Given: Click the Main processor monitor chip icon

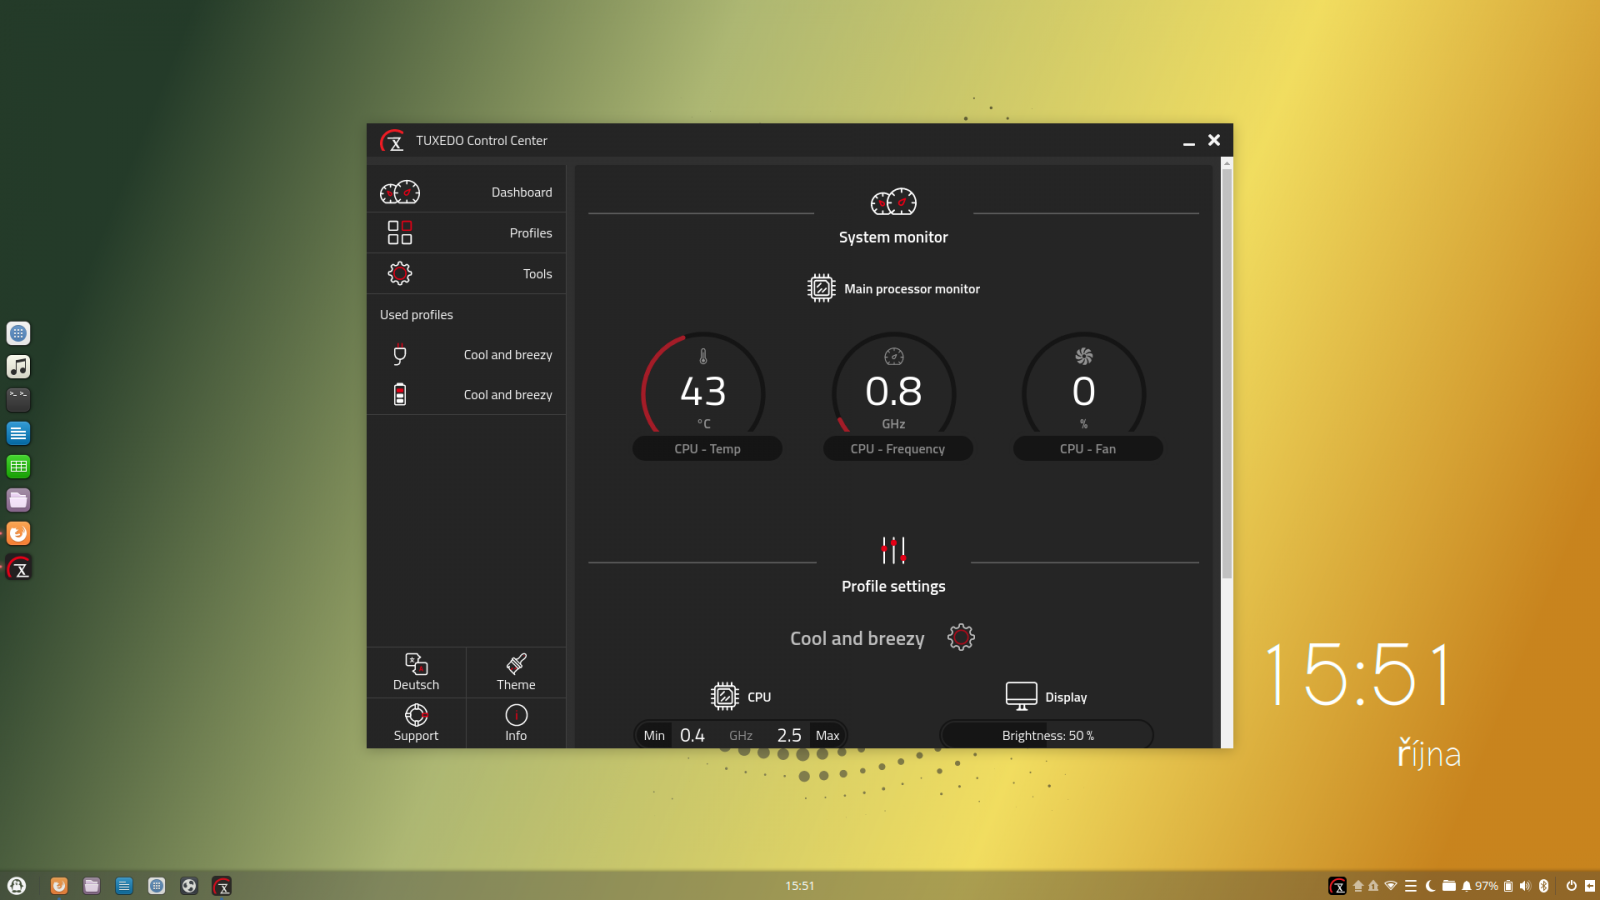Looking at the screenshot, I should click(x=821, y=288).
